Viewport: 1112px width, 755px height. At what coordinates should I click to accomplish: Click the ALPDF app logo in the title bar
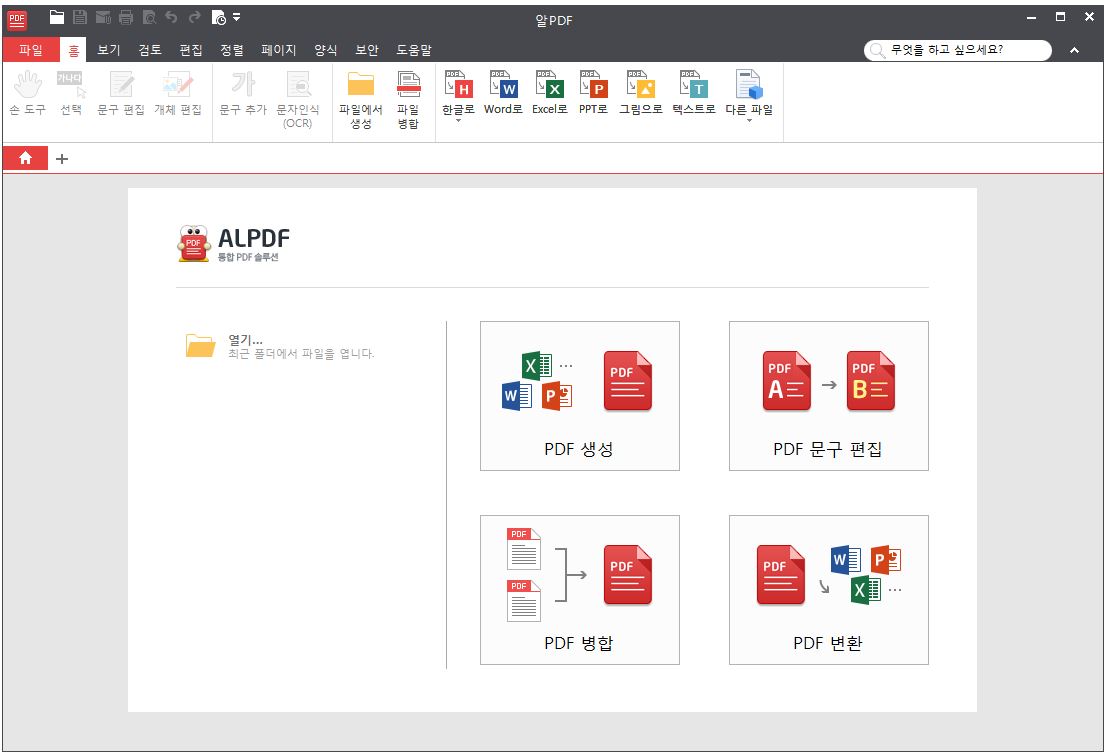(17, 20)
